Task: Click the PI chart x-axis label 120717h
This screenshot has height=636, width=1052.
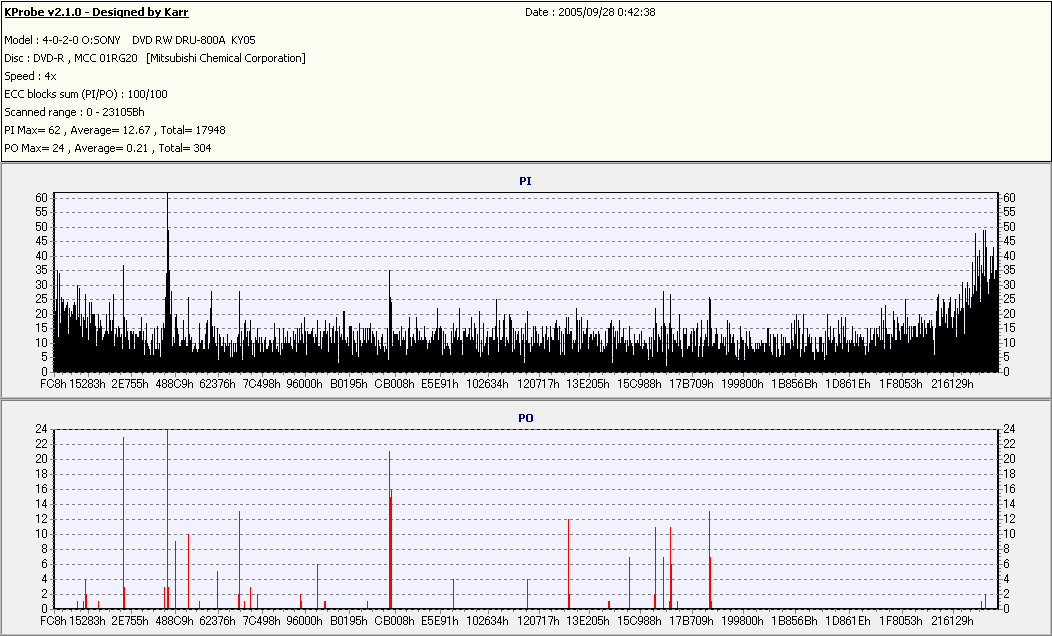Action: [538, 384]
